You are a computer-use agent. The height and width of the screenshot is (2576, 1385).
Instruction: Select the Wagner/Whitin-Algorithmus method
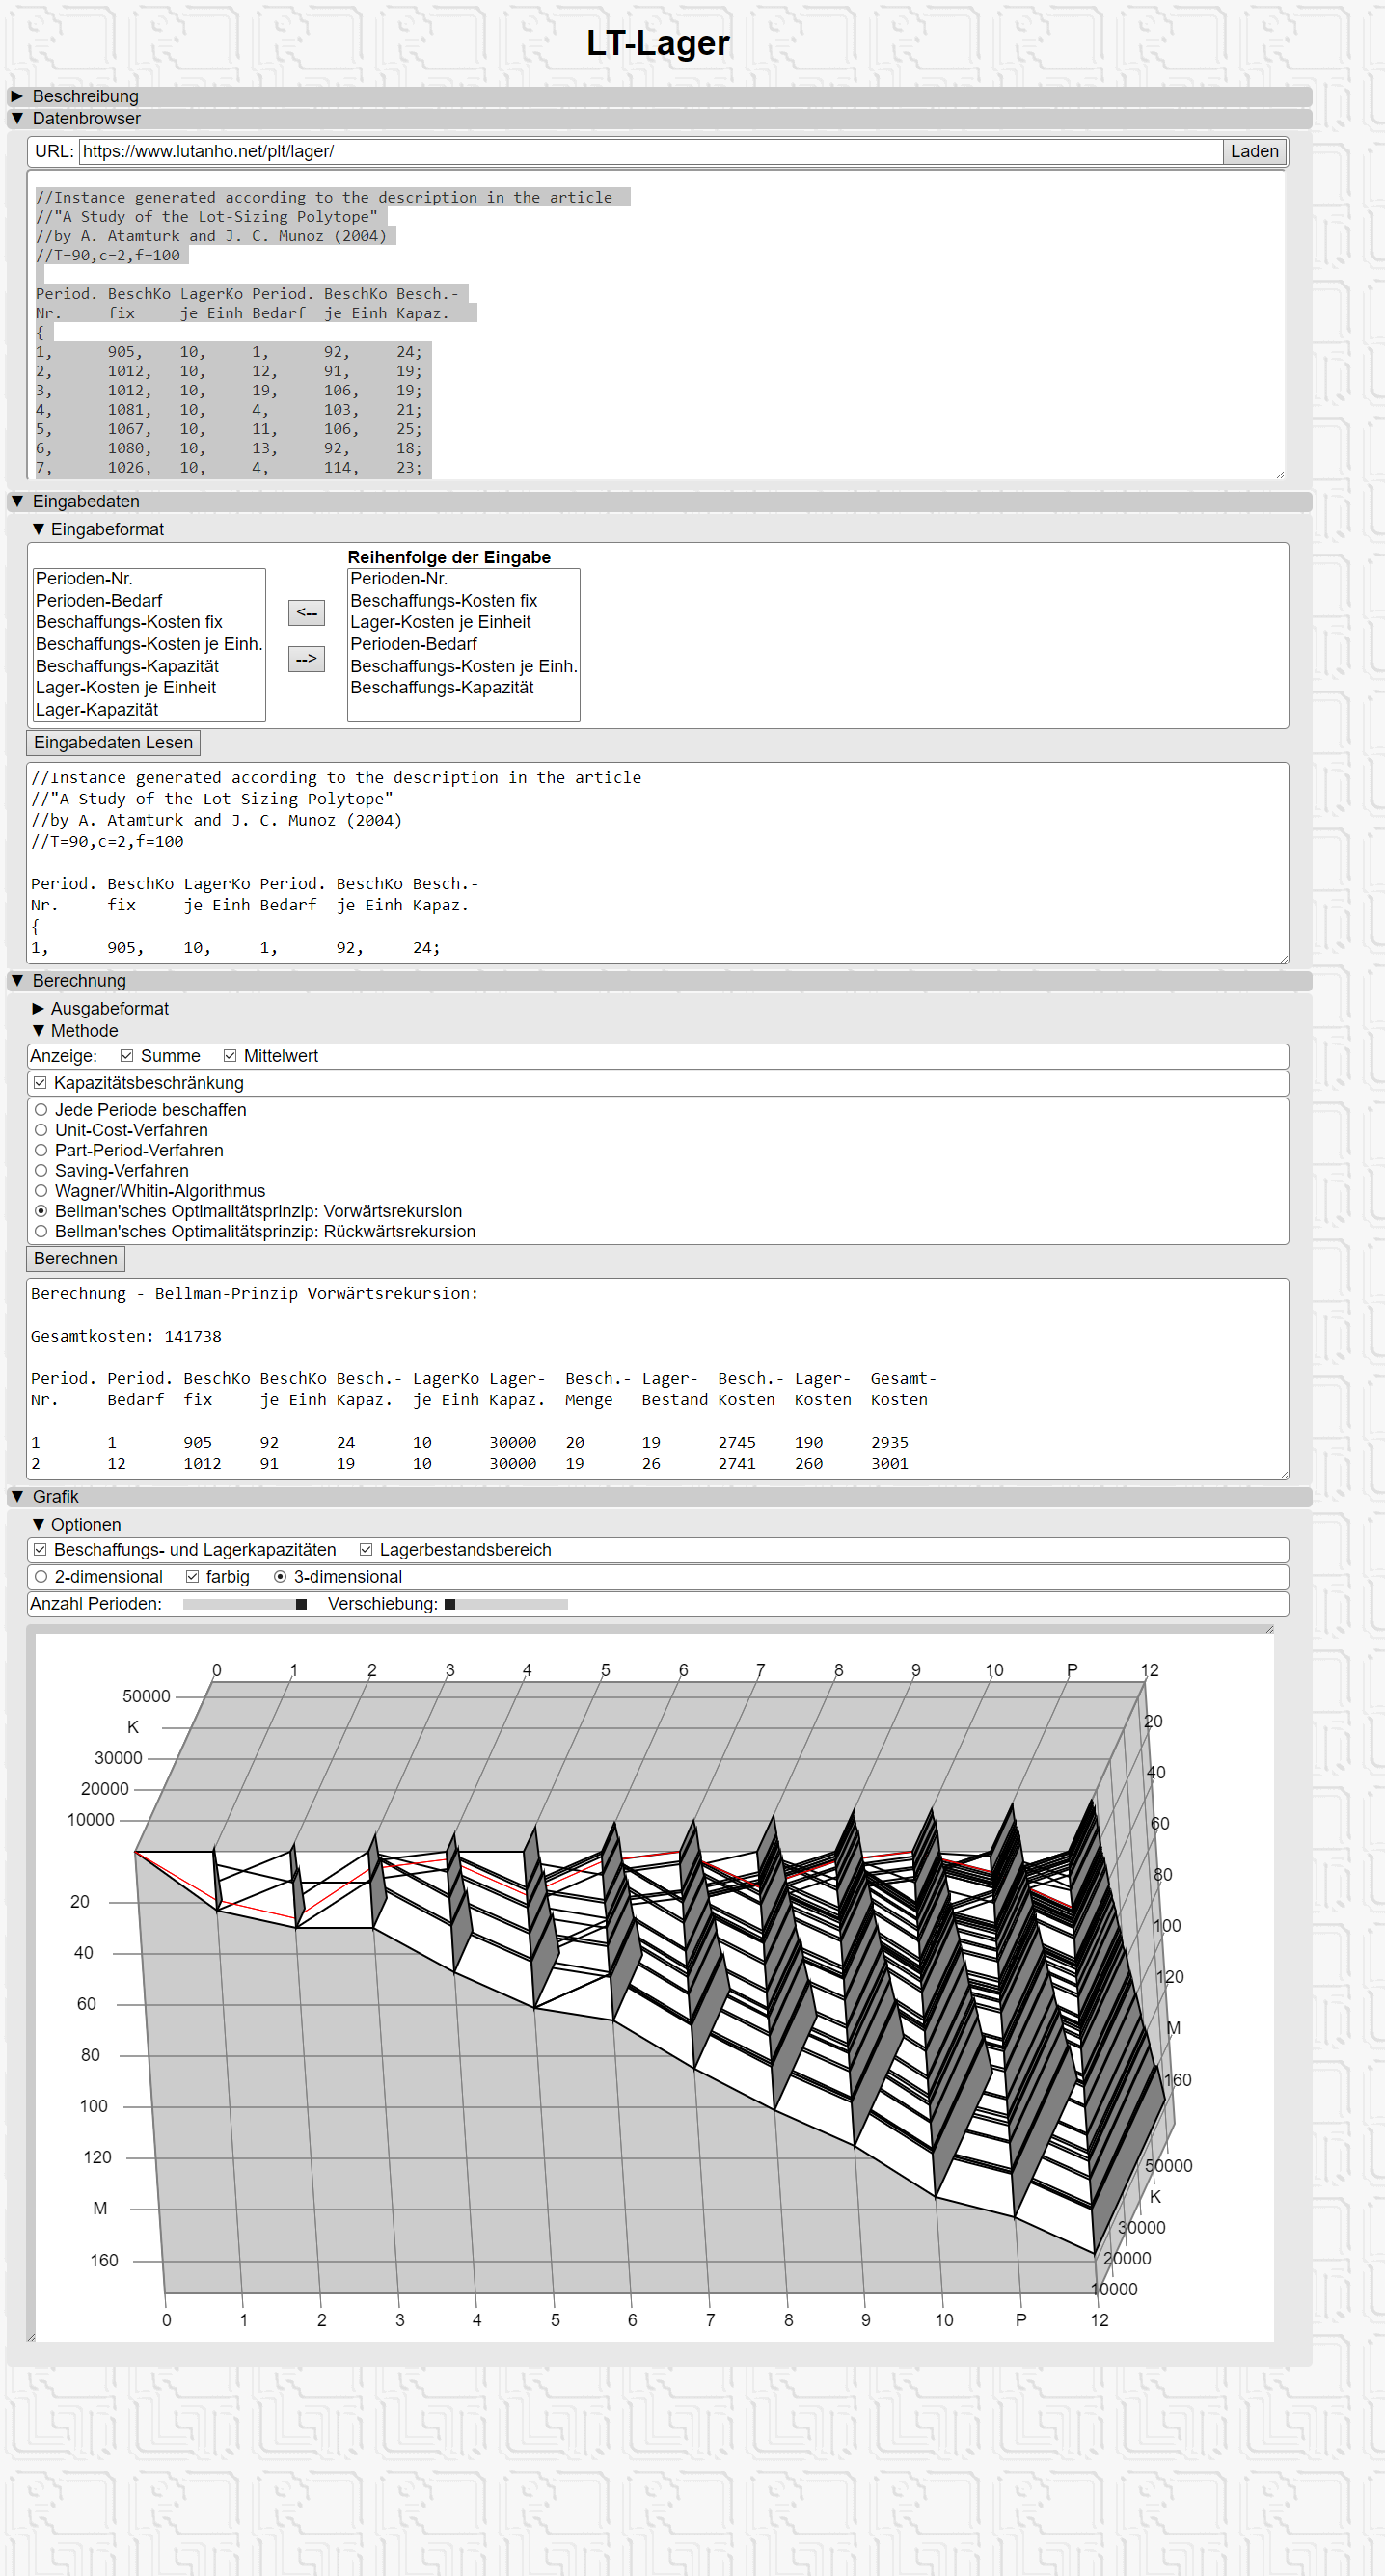coord(41,1190)
